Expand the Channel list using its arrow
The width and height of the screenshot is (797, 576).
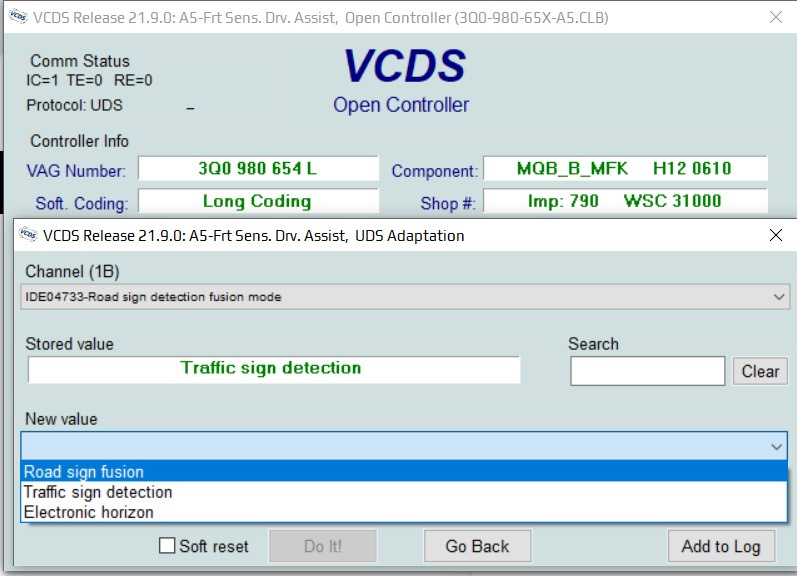(x=779, y=297)
